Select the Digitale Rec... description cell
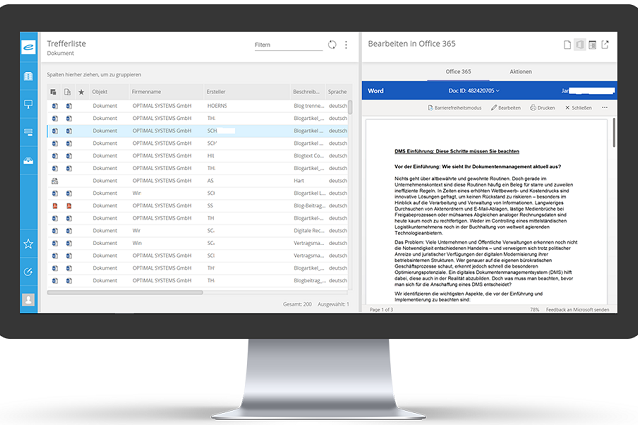 click(x=309, y=231)
